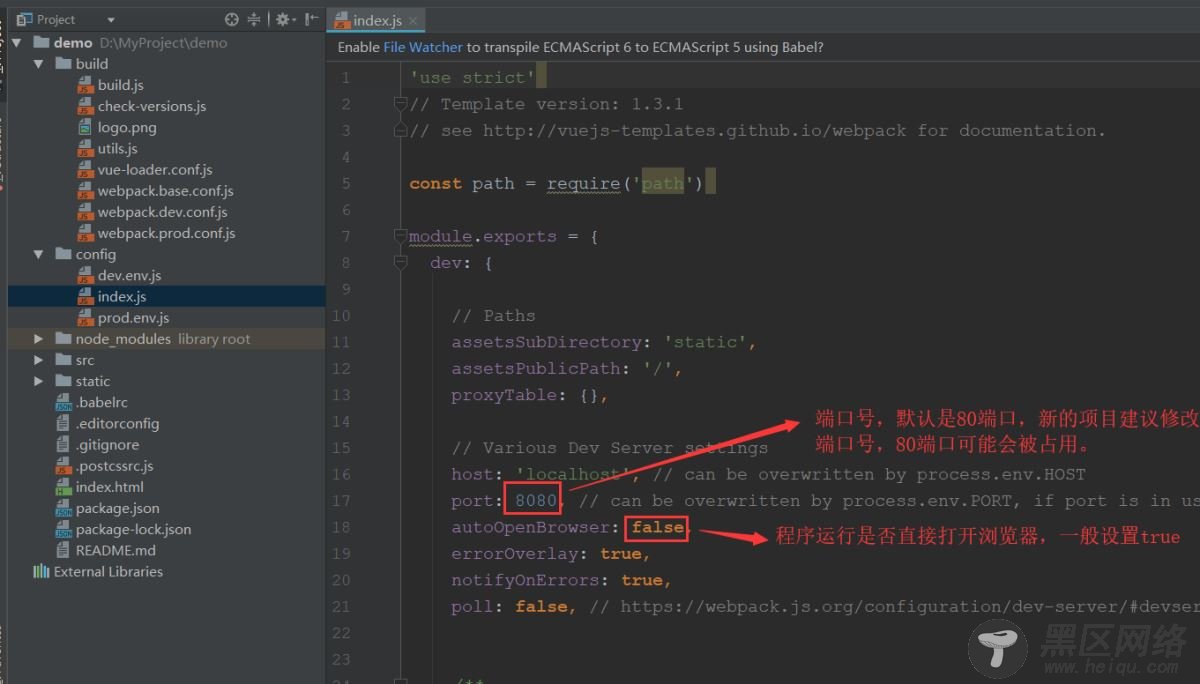Click the Project panel title icon

(x=24, y=19)
